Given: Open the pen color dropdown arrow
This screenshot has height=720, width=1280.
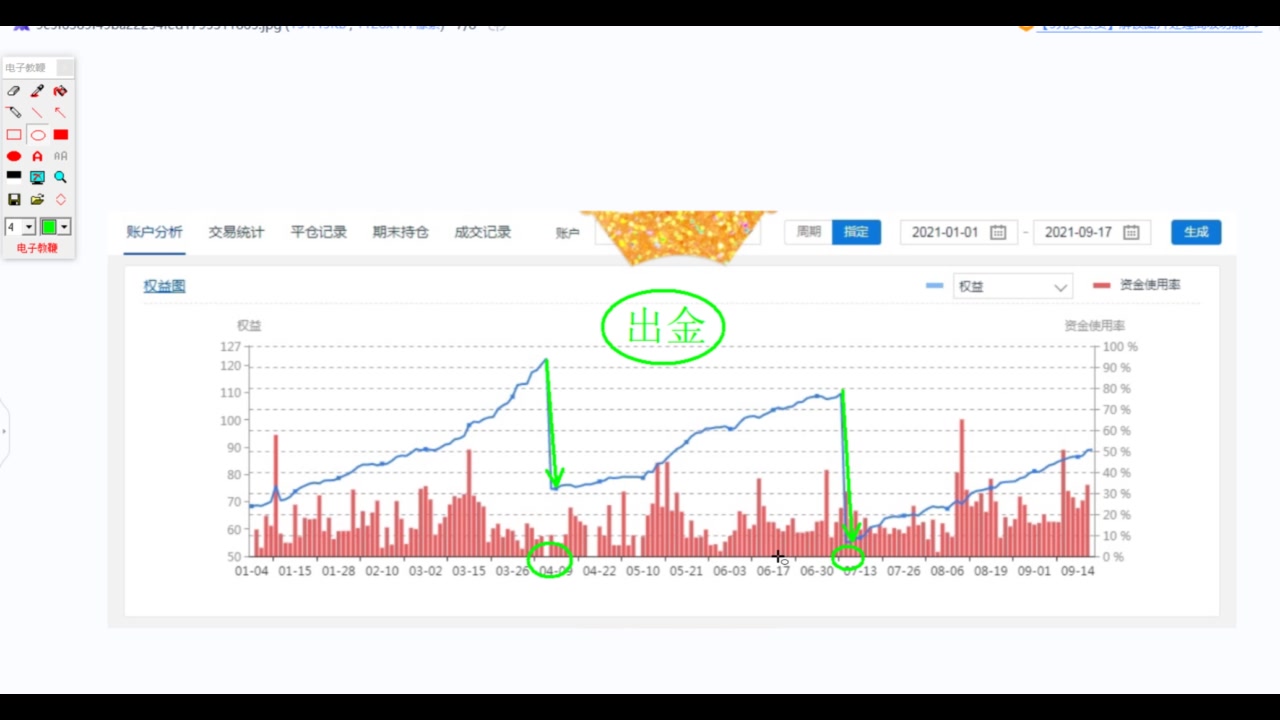Looking at the screenshot, I should click(64, 227).
